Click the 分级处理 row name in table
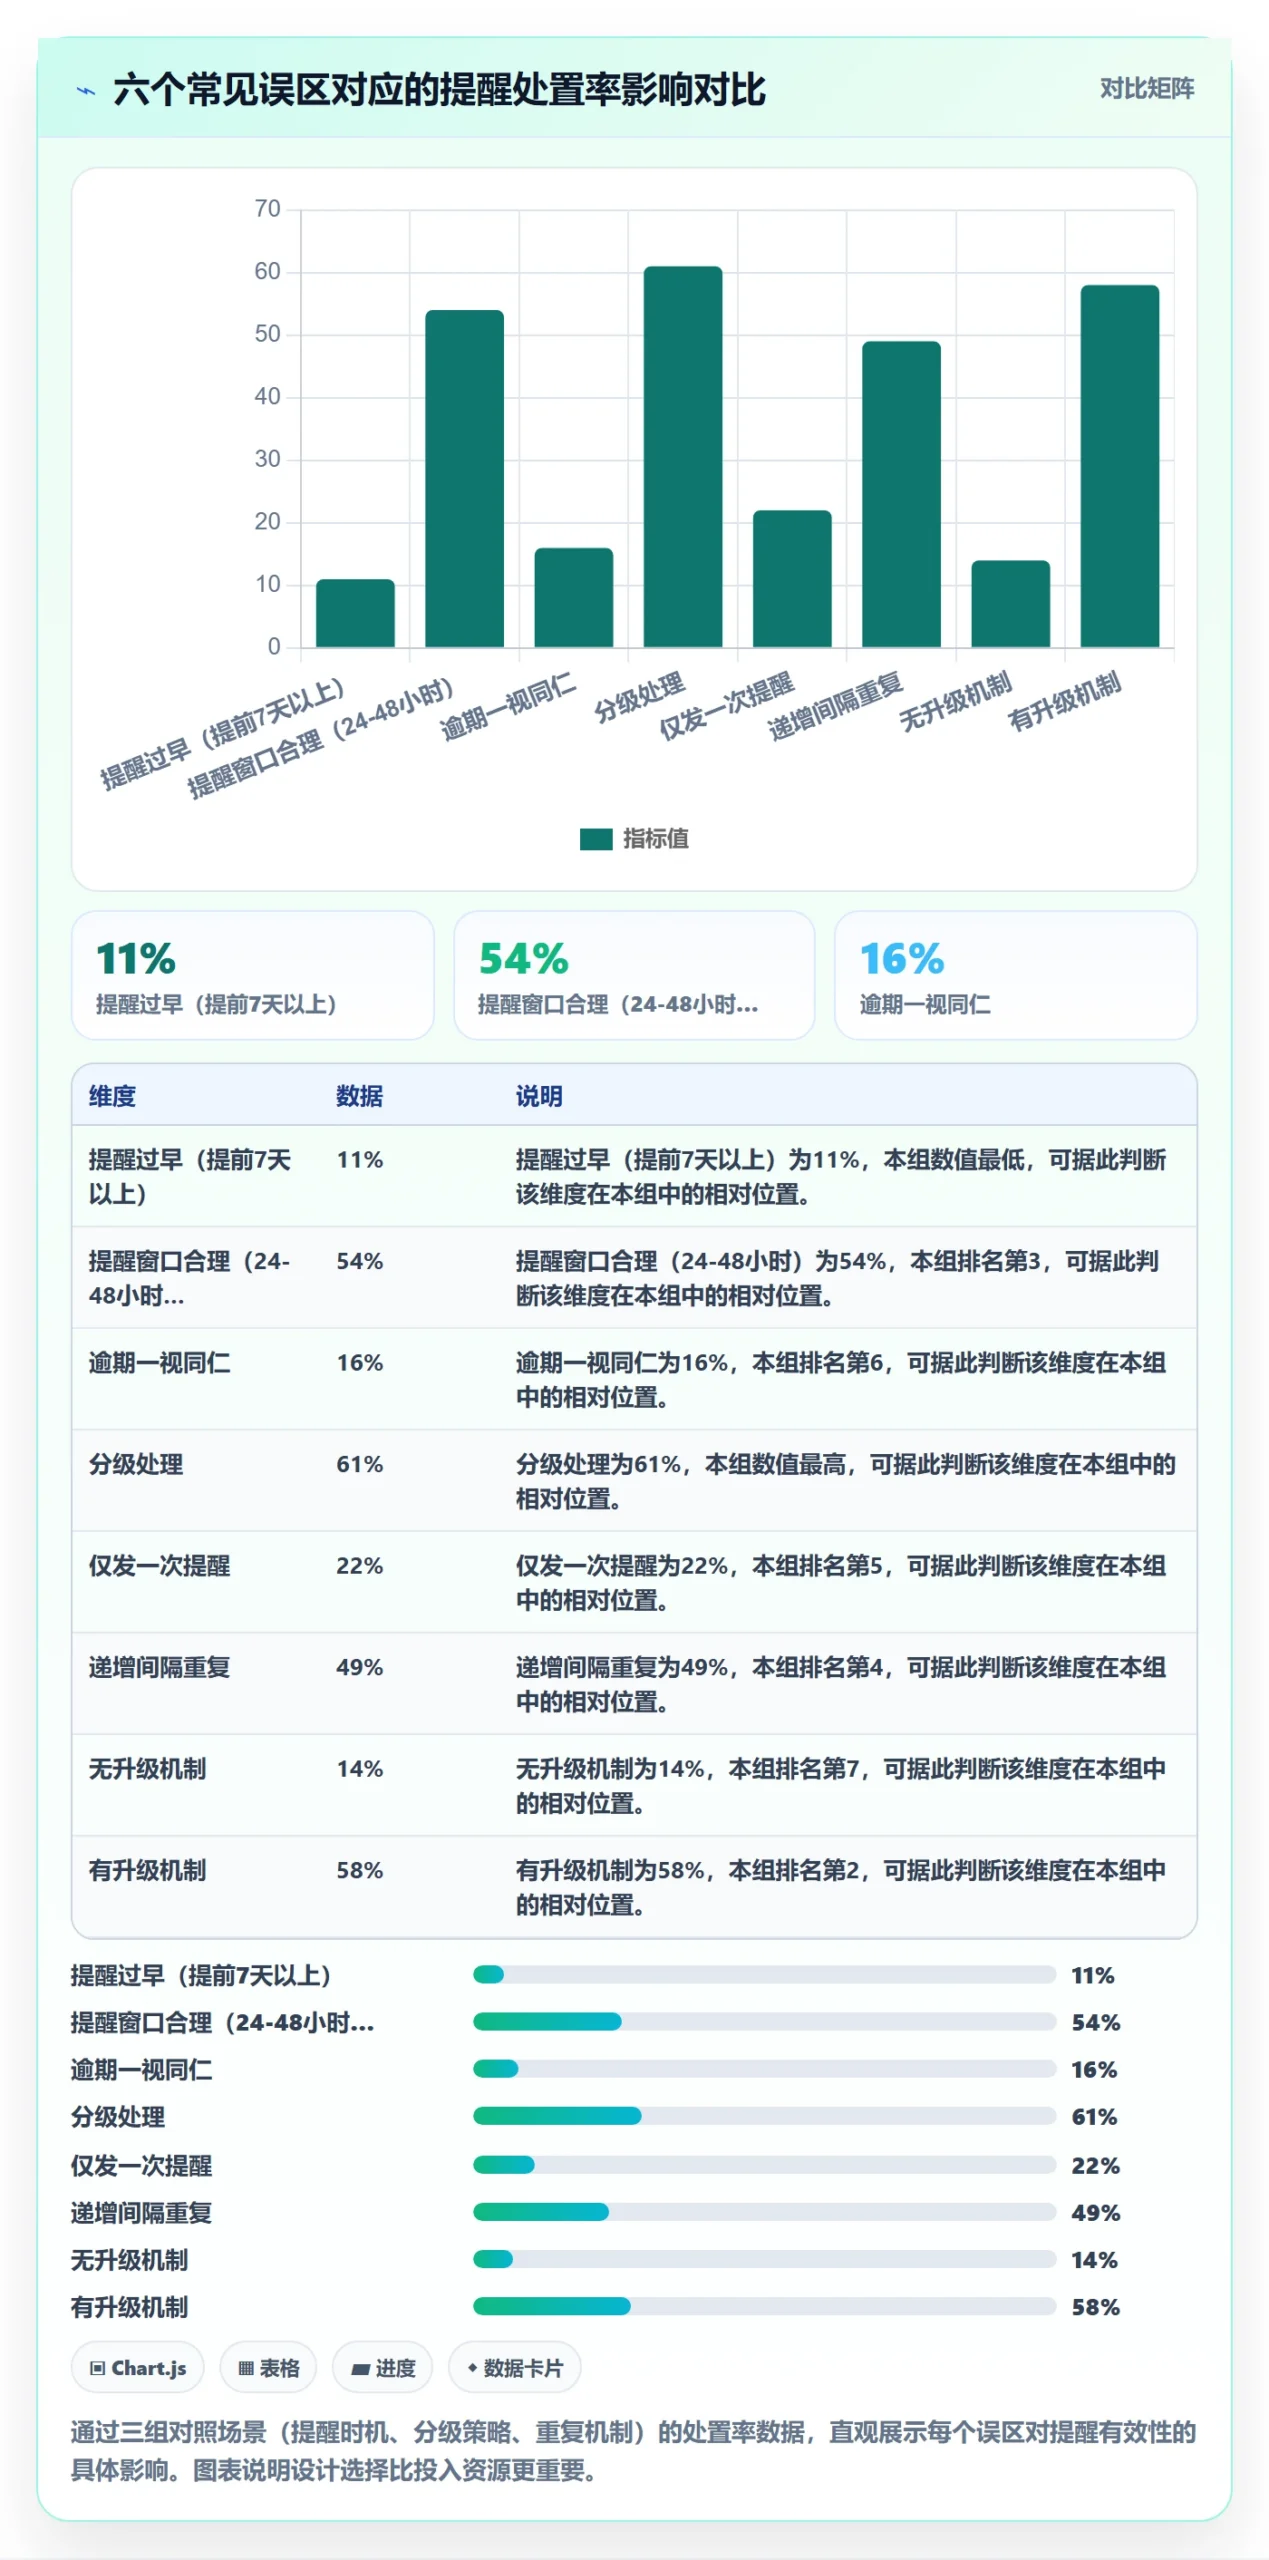Viewport: 1269px width, 2560px height. point(135,1464)
